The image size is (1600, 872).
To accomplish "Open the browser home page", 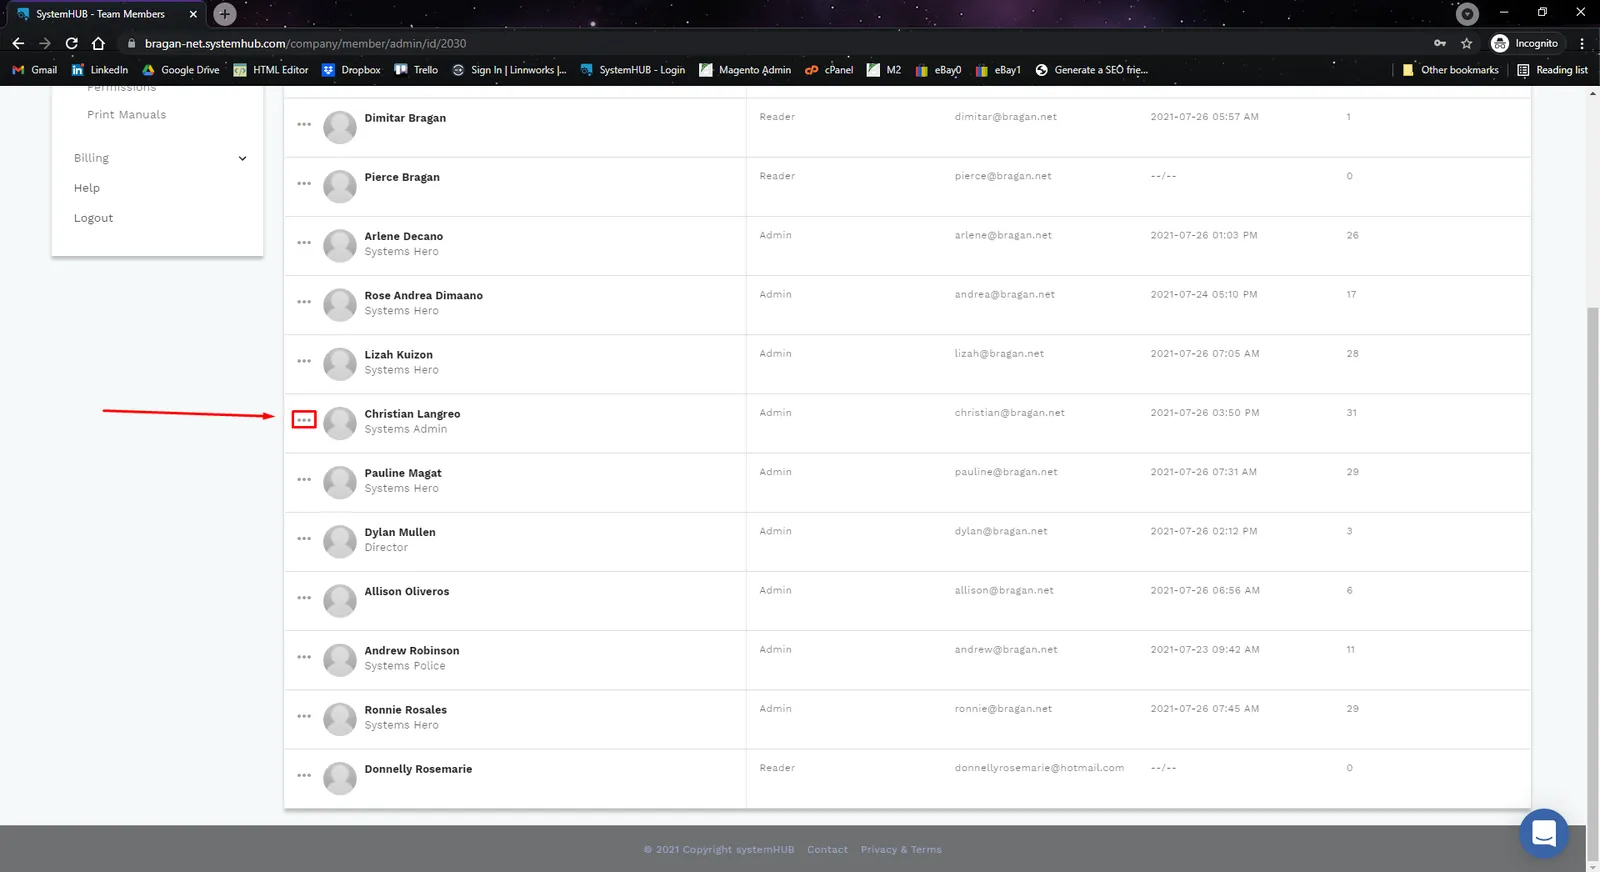I will pos(98,43).
